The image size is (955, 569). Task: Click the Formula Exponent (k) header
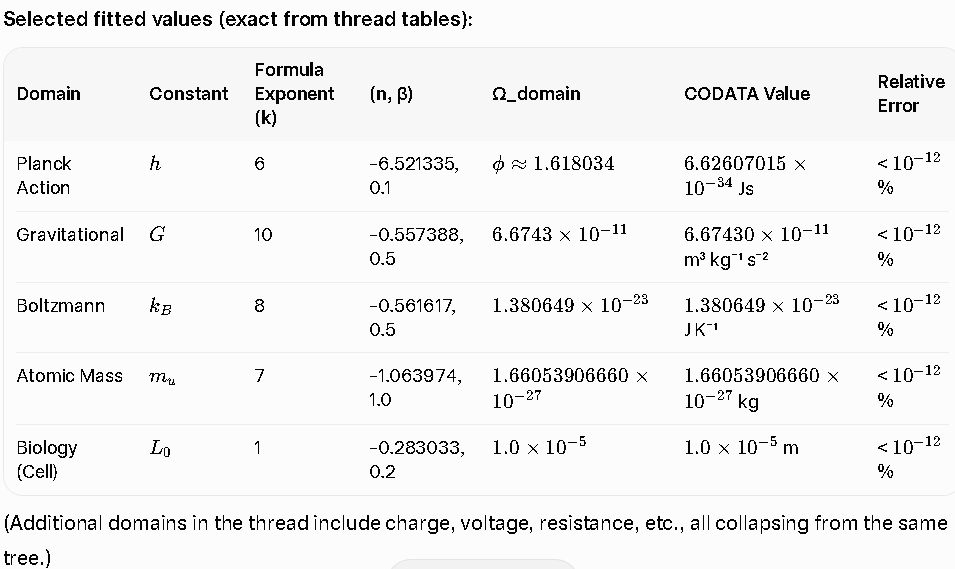tap(294, 94)
